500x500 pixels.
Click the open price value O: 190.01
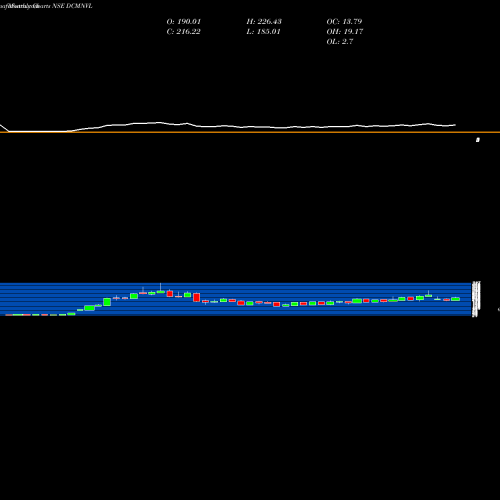(x=184, y=22)
